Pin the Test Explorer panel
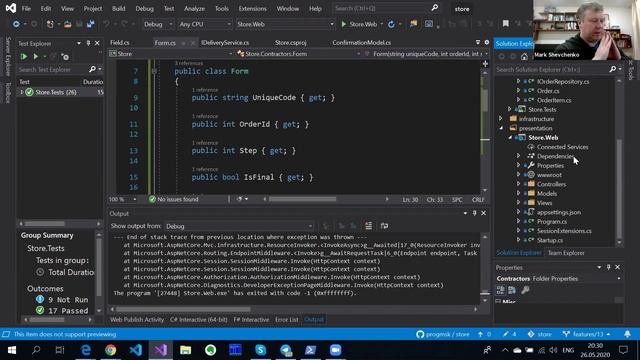 point(88,43)
